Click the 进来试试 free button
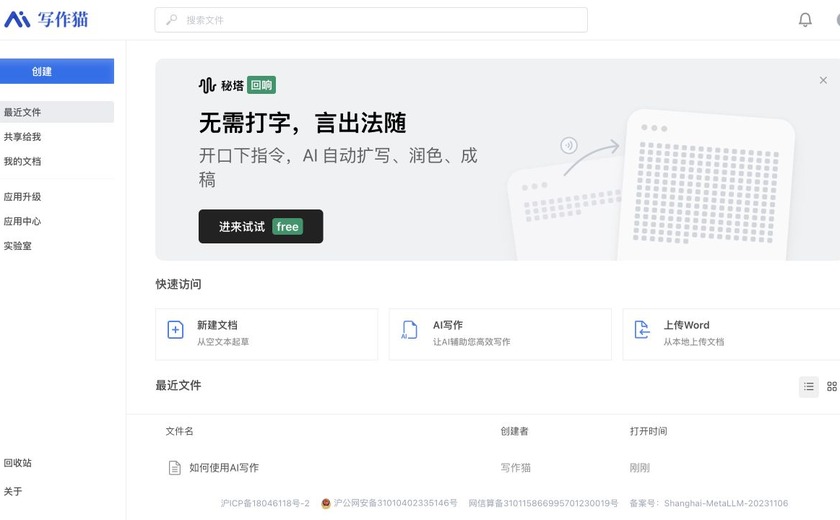 (x=261, y=227)
